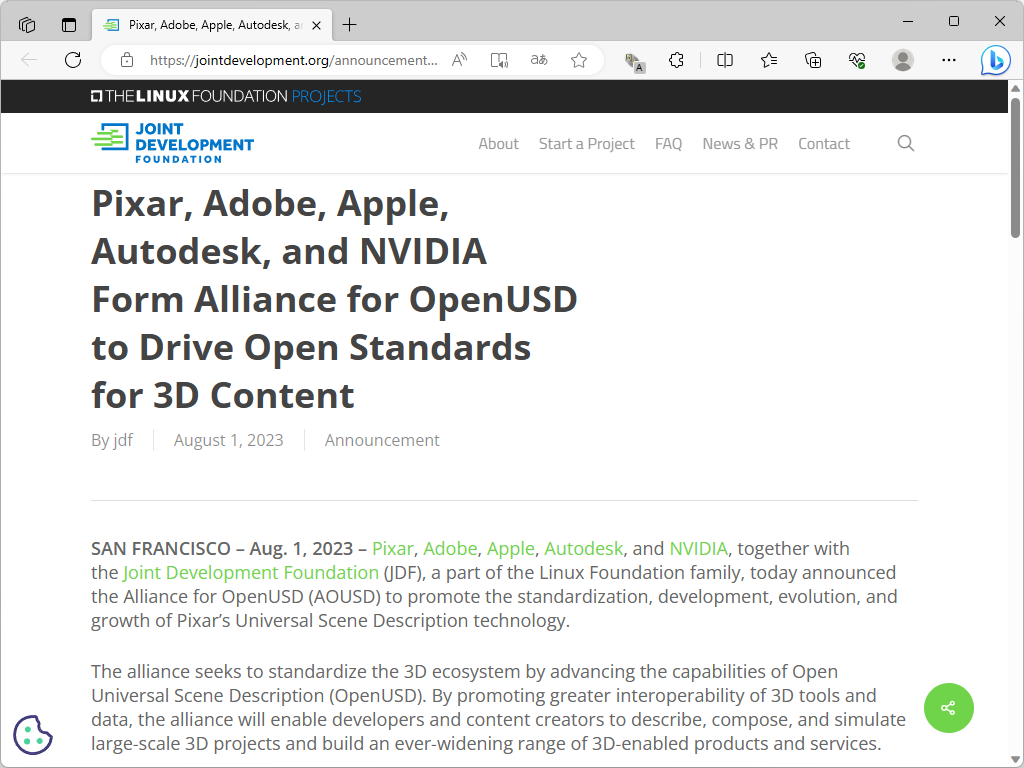Open the Settings and more menu
Viewport: 1024px width, 768px height.
click(948, 60)
